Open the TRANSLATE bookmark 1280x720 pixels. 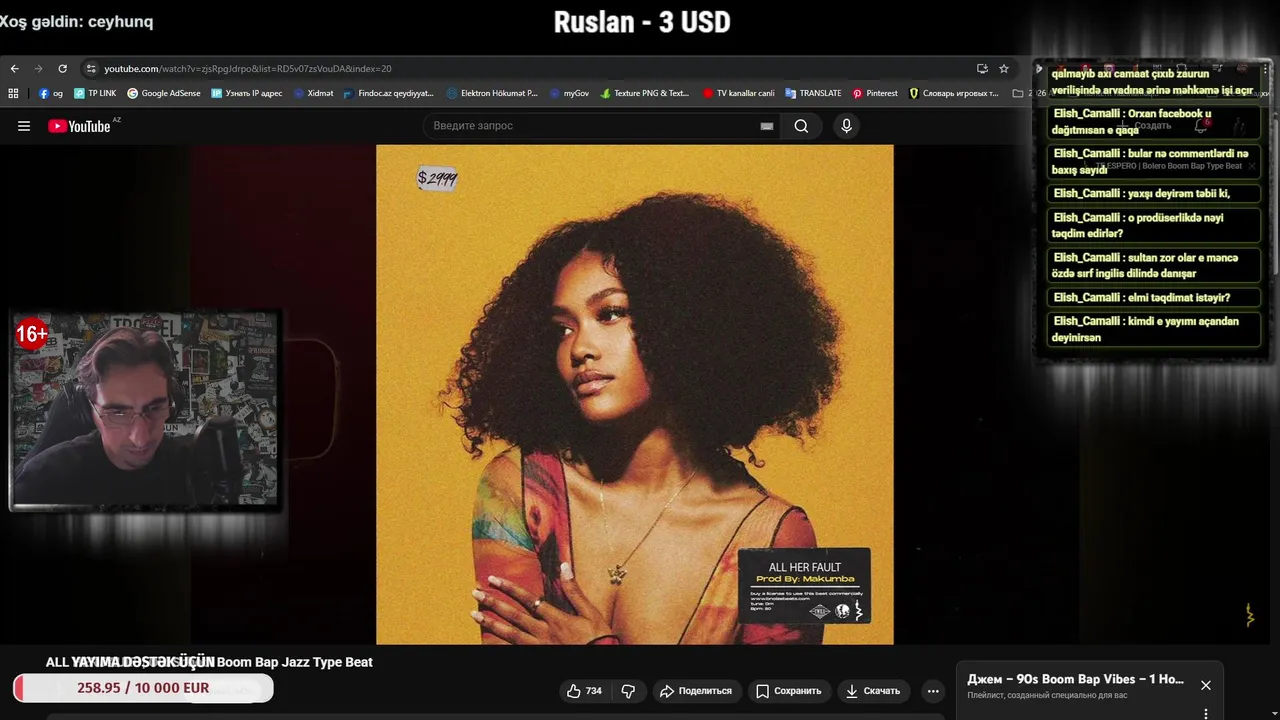tap(813, 93)
